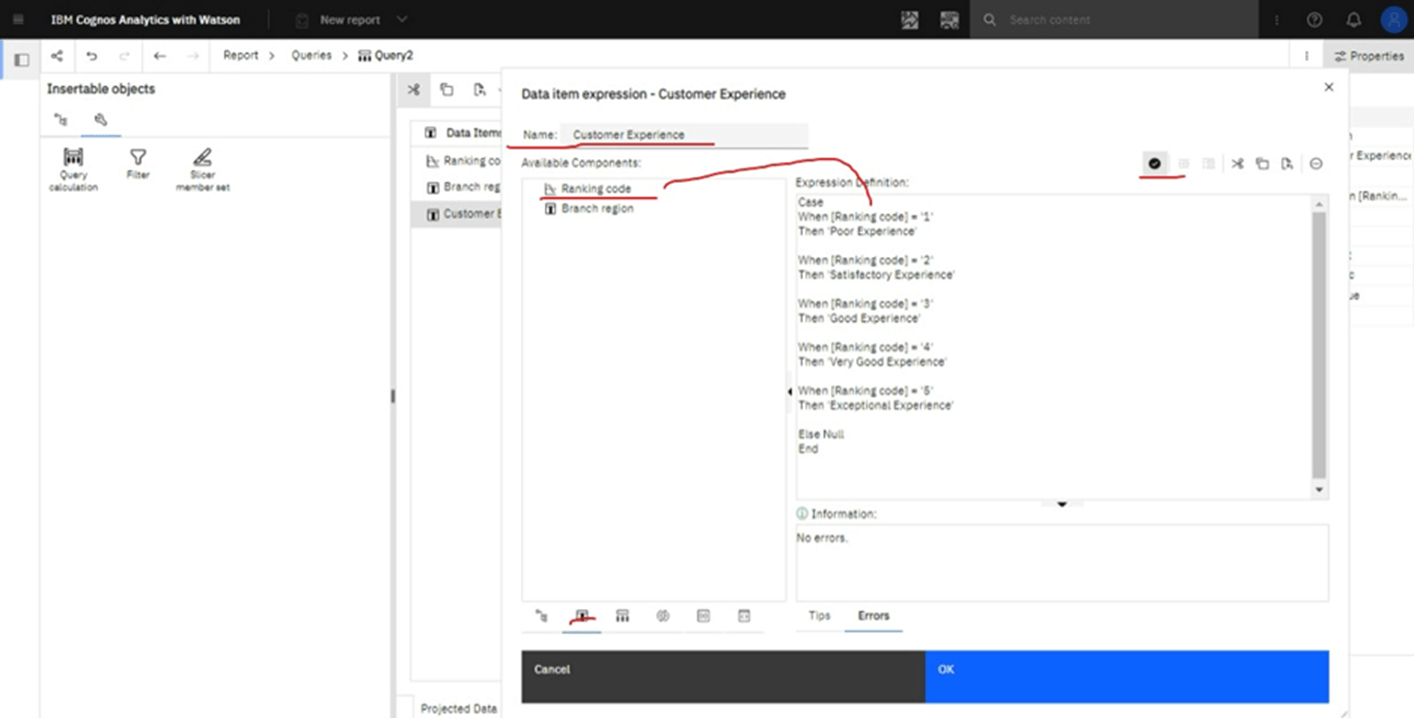Paste into the expression using paste icon

(1285, 164)
